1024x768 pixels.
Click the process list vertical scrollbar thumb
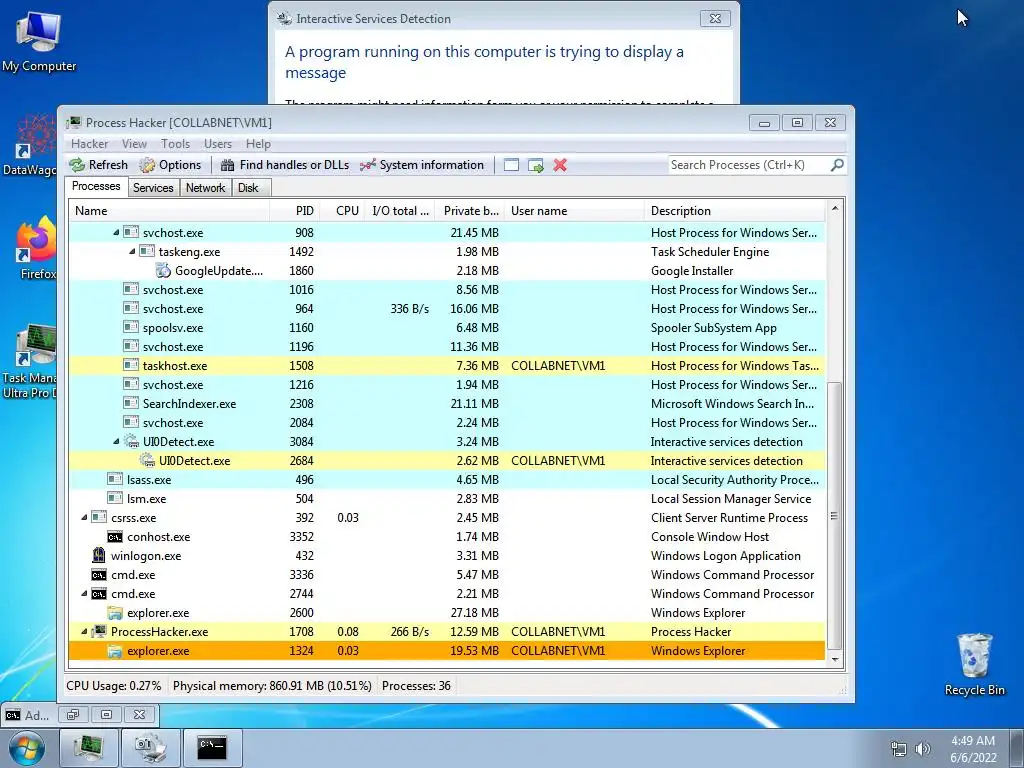coord(834,516)
